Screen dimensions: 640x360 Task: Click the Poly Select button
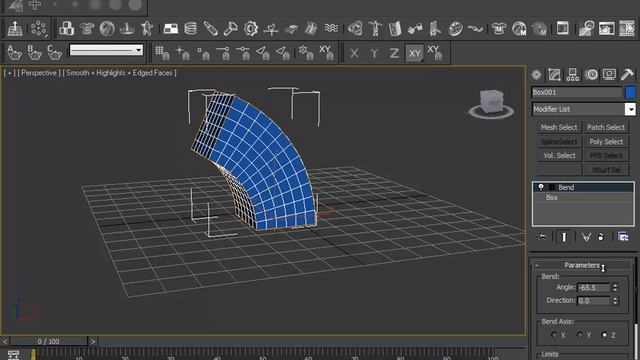coord(606,142)
